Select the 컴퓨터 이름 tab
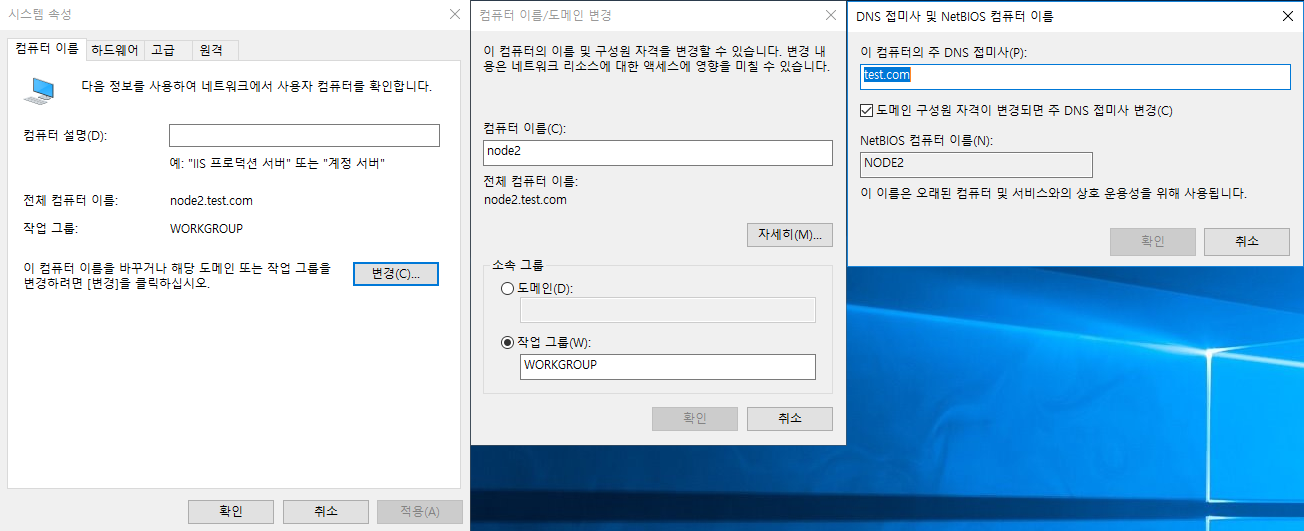 [x=48, y=48]
